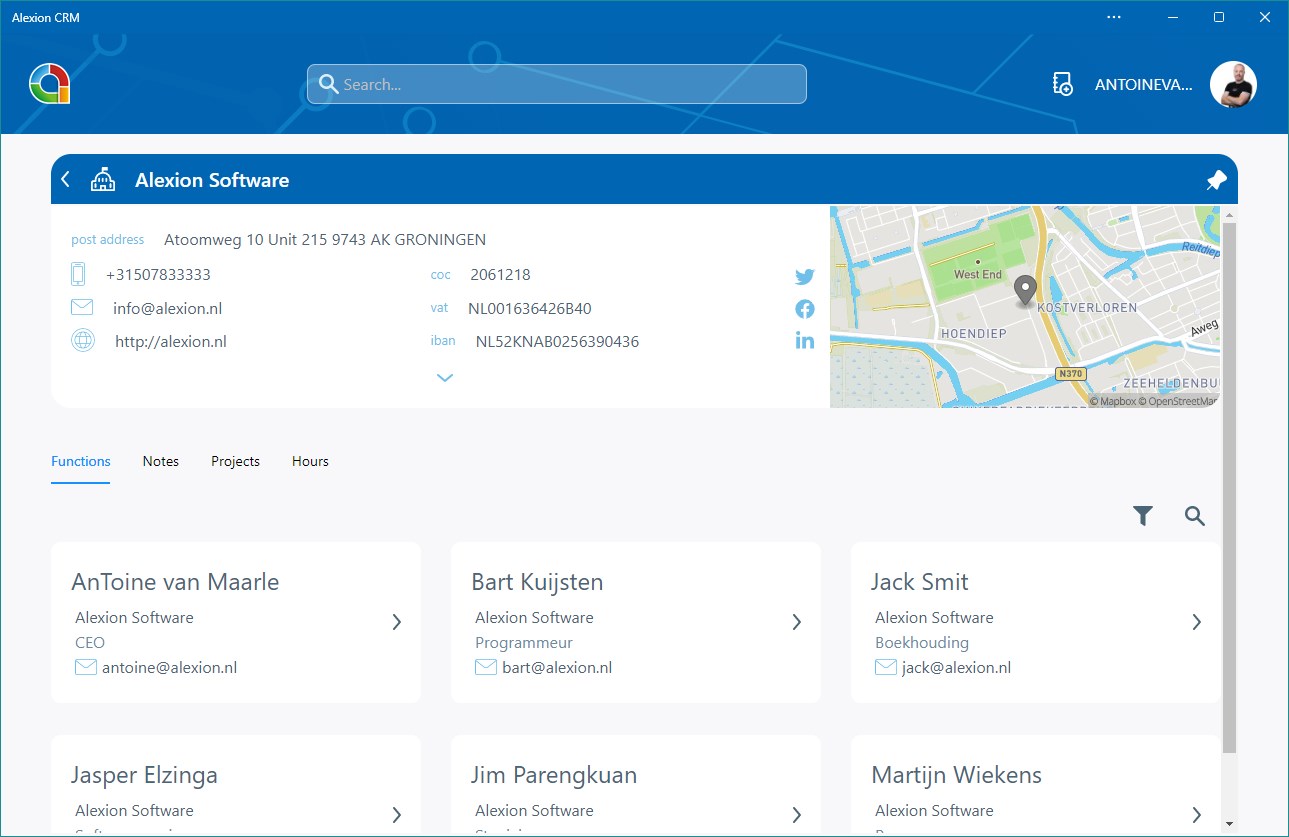
Task: Open Bart Kuijsten card chevron
Action: click(797, 622)
